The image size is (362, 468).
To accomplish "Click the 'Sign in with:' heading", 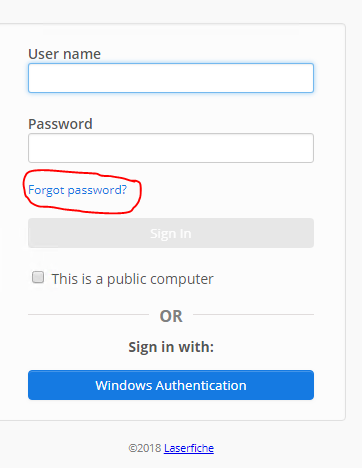I will pyautogui.click(x=171, y=347).
